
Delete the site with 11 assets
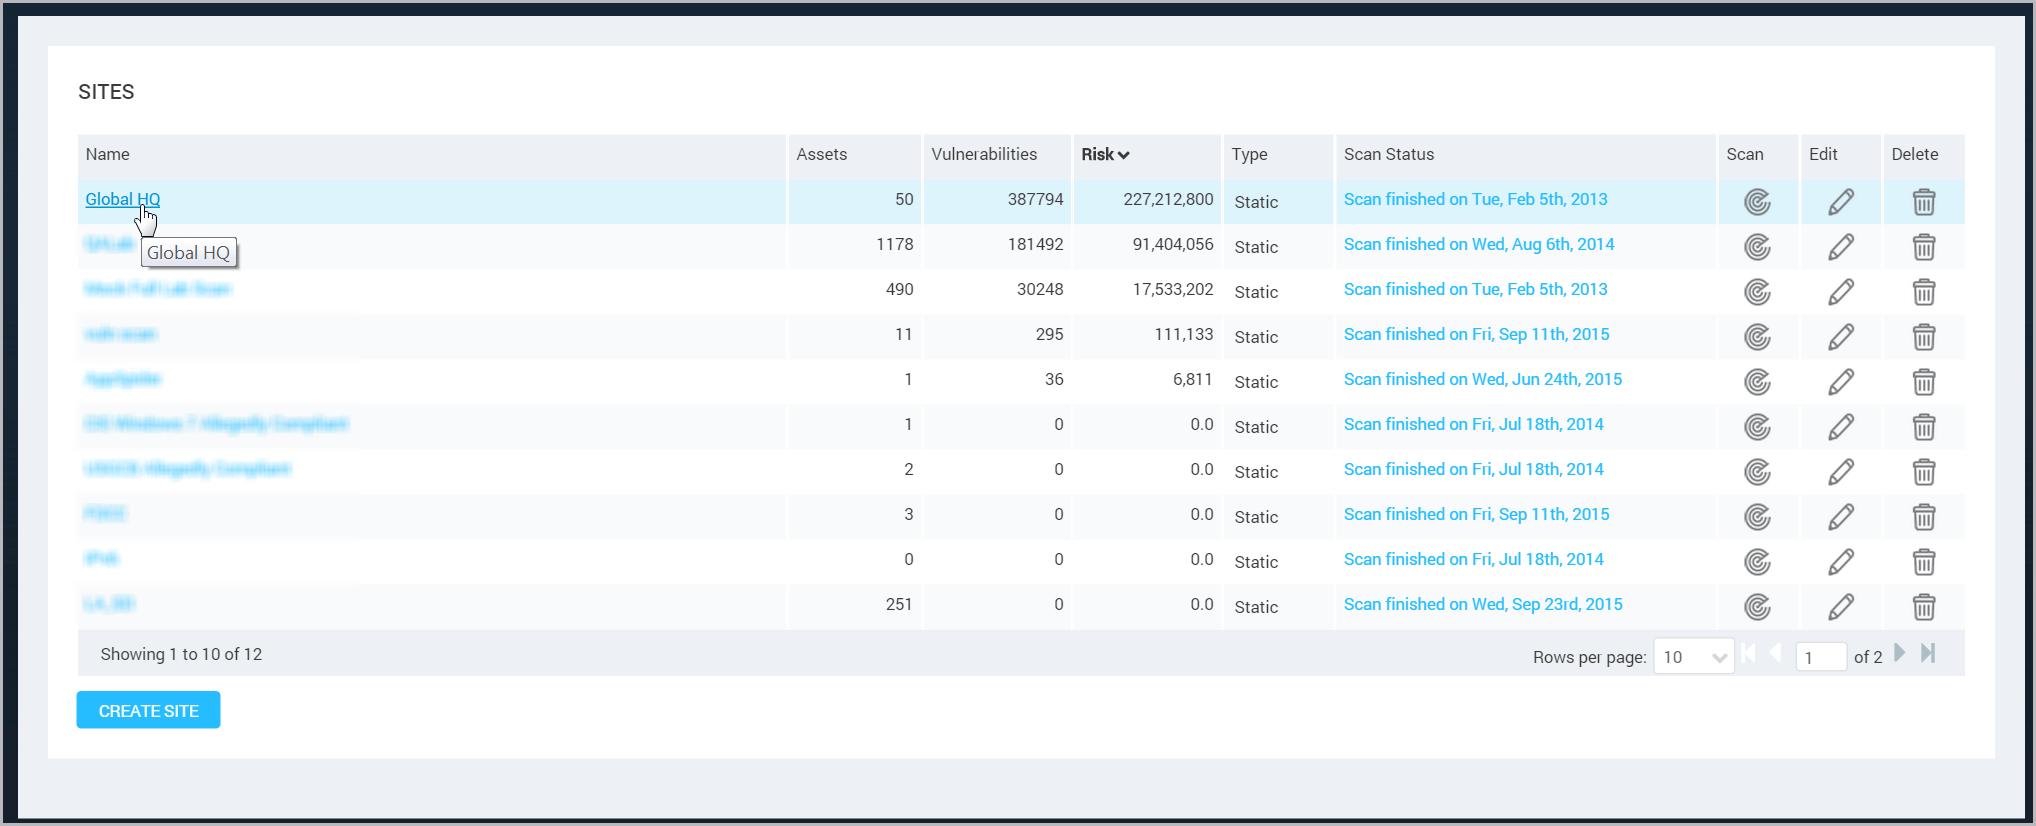click(1923, 337)
